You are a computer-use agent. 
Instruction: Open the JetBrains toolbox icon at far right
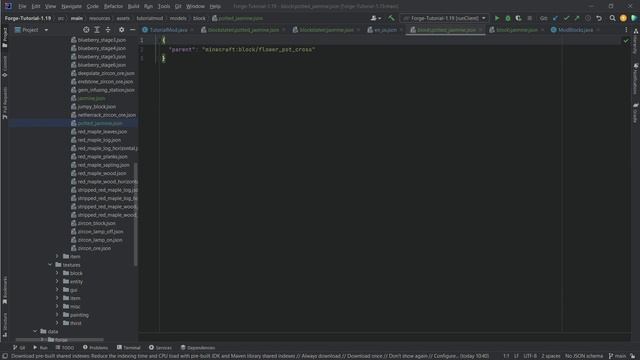[633, 18]
